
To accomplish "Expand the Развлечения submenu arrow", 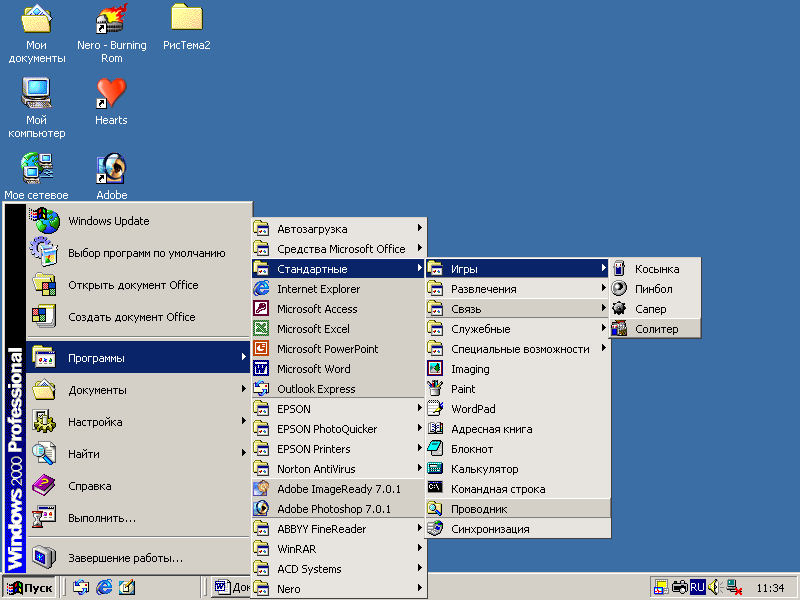I will (x=604, y=288).
